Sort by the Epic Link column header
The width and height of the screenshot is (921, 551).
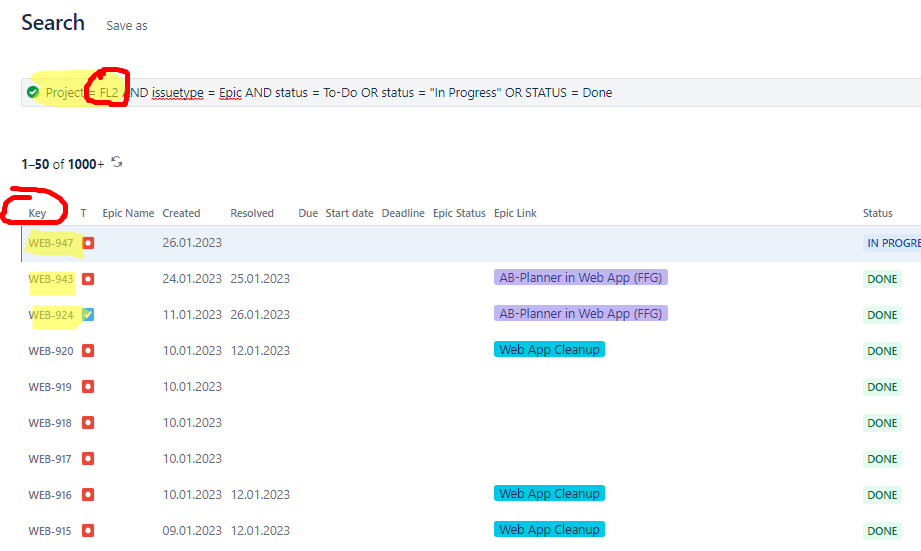515,213
